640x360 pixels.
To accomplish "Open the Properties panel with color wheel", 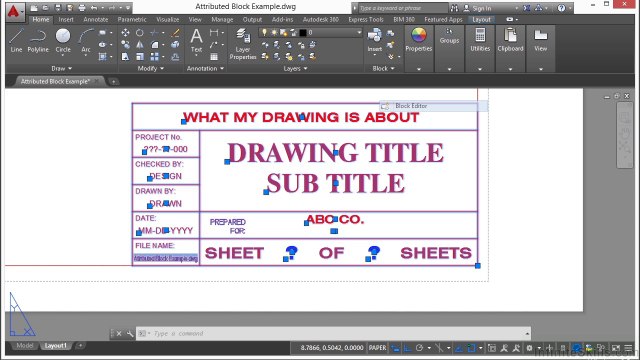I will [x=418, y=40].
